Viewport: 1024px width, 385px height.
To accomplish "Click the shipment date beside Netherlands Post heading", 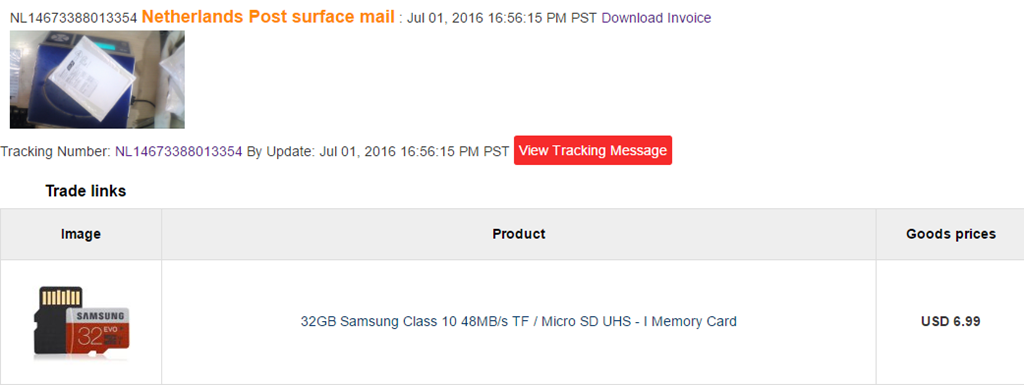I will coord(502,18).
